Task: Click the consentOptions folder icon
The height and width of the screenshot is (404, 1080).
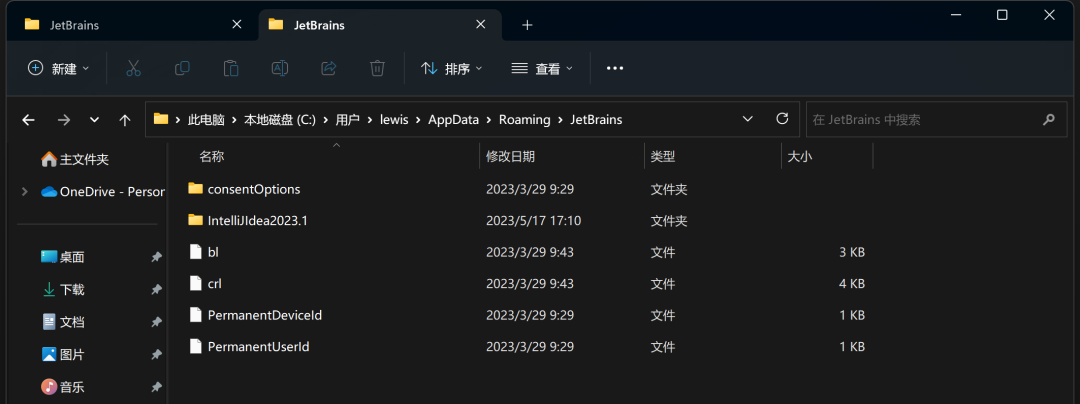Action: tap(196, 188)
